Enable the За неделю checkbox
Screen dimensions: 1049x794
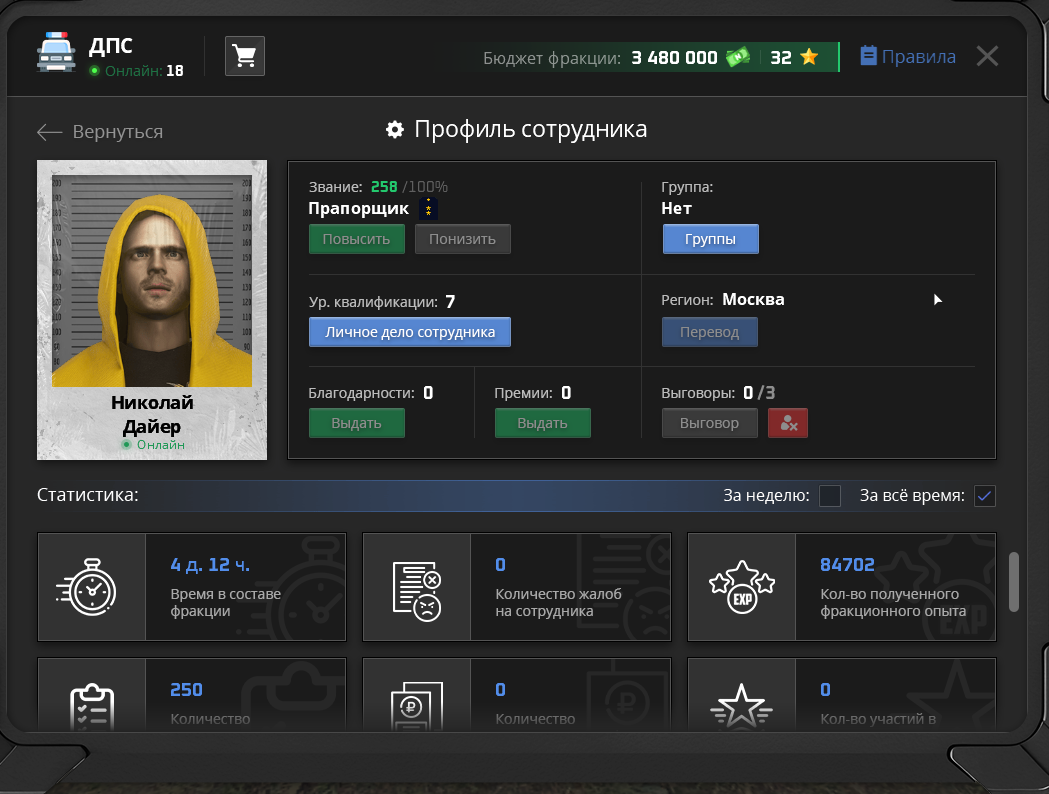(x=829, y=496)
